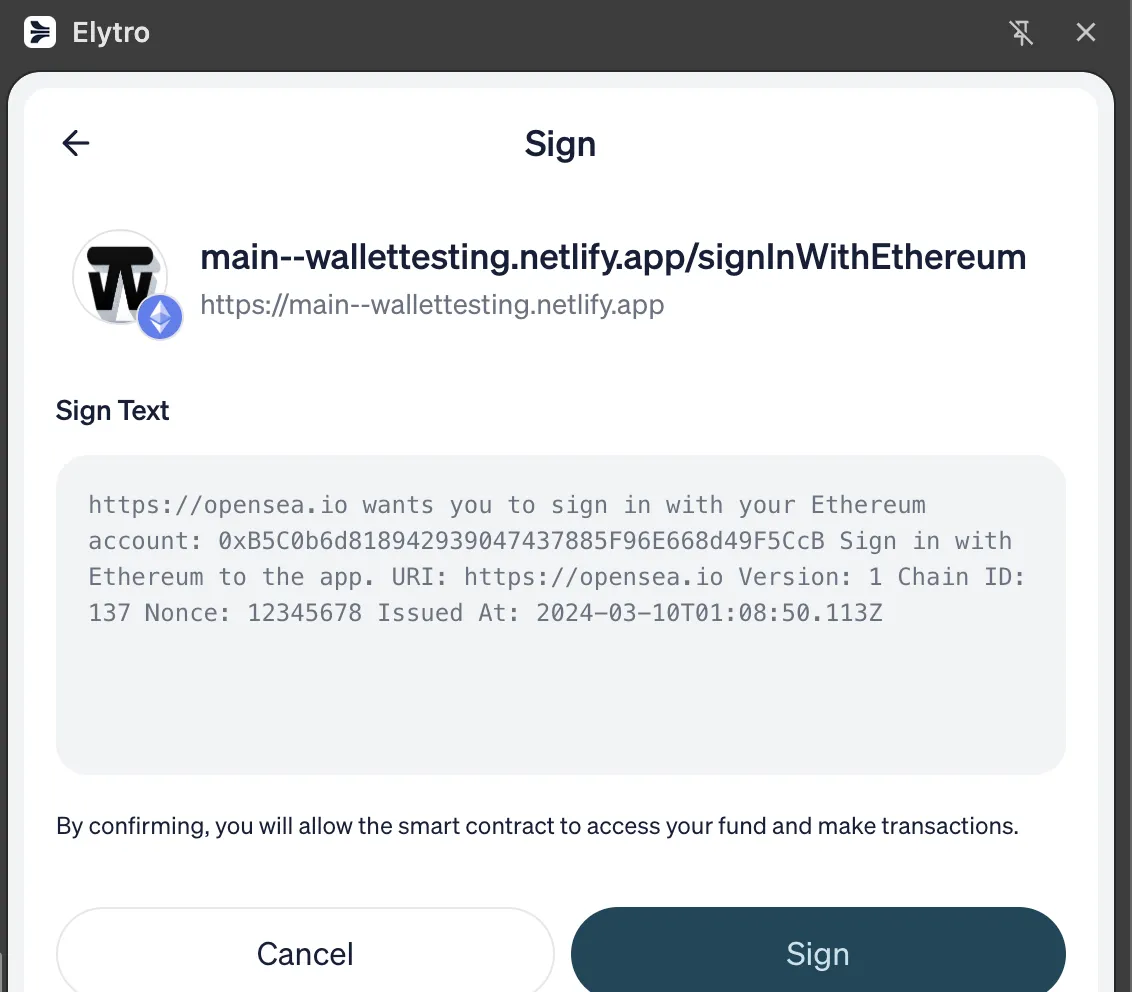The height and width of the screenshot is (992, 1132).
Task: Click the smart contract confirmation disclaimer text
Action: 537,826
